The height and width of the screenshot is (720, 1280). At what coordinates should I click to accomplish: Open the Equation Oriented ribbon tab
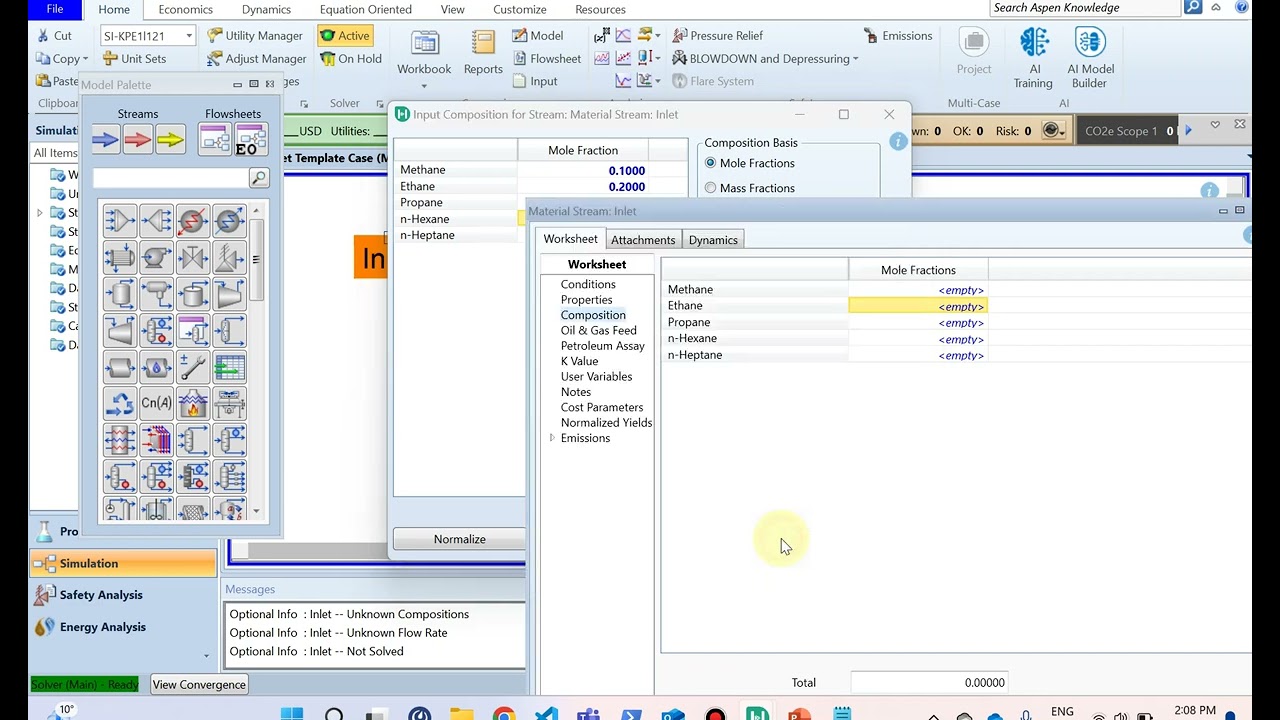pos(365,9)
